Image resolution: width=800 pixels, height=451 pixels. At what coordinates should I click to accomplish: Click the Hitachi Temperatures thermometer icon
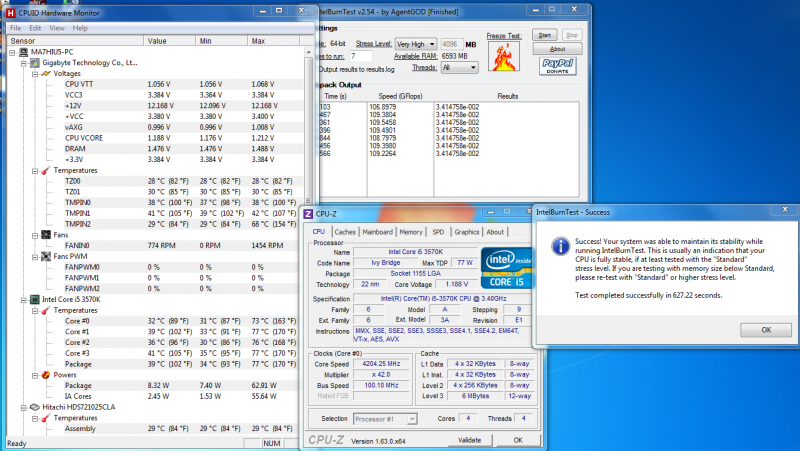pos(46,418)
